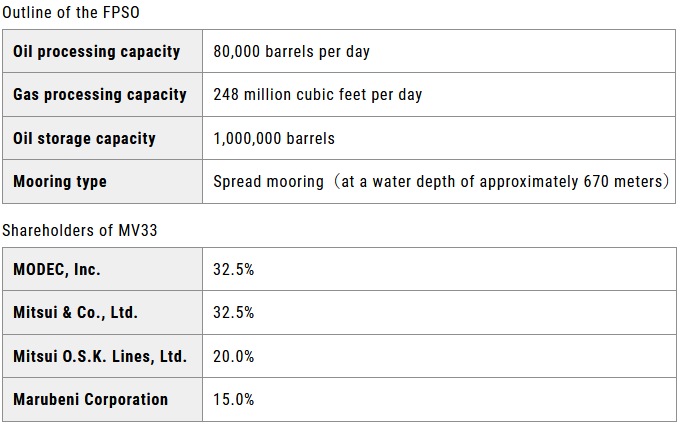Click the word 'Shareholders' in second heading
The height and width of the screenshot is (424, 680).
pos(50,231)
